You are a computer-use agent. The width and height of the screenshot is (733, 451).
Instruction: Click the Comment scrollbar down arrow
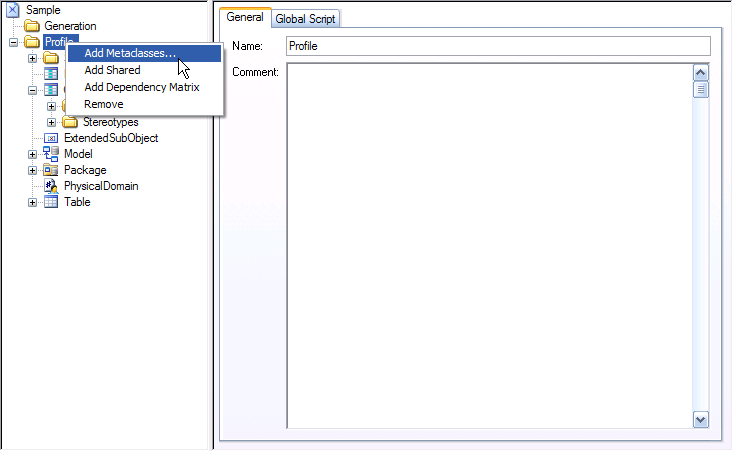tap(700, 420)
